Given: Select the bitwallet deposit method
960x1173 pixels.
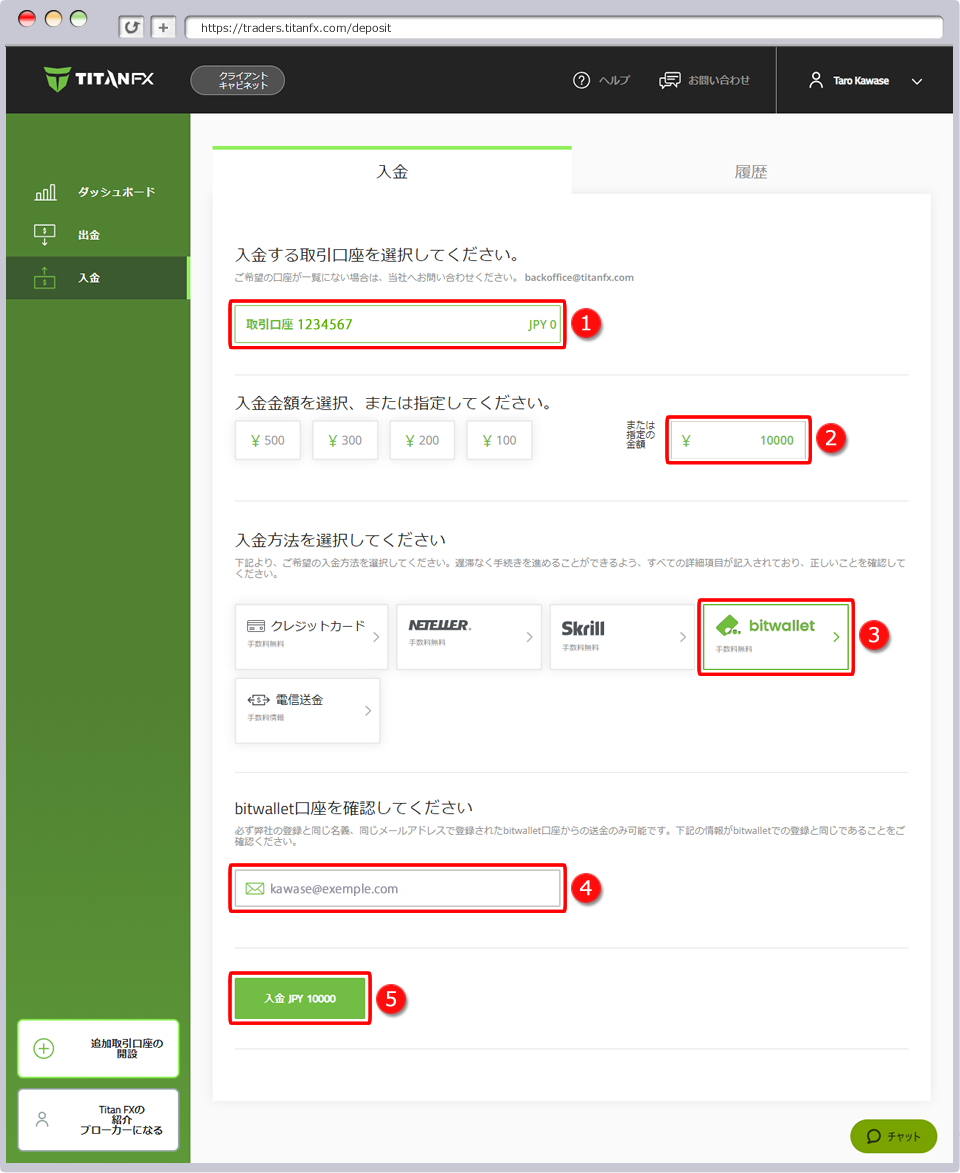Looking at the screenshot, I should coord(776,637).
